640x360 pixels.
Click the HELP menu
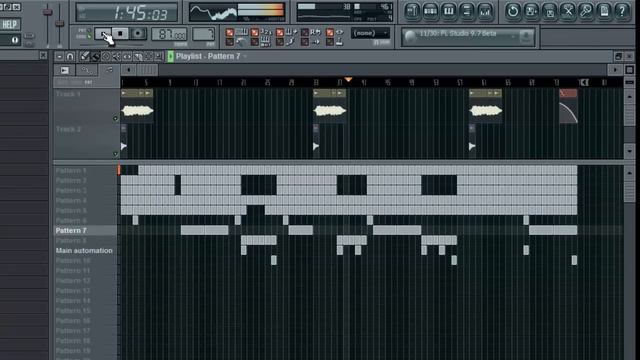(9, 24)
